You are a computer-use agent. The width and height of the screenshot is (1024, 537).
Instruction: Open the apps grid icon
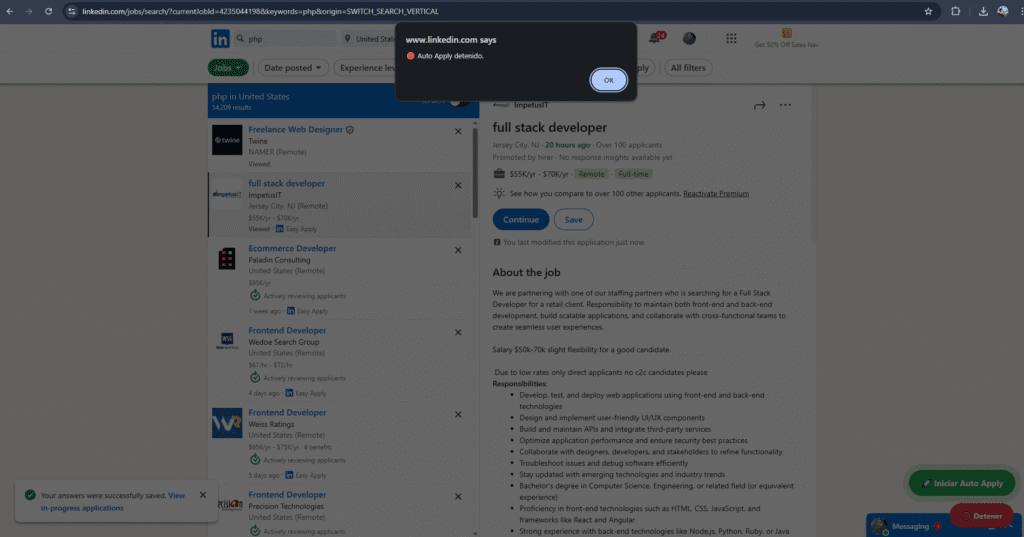(731, 39)
